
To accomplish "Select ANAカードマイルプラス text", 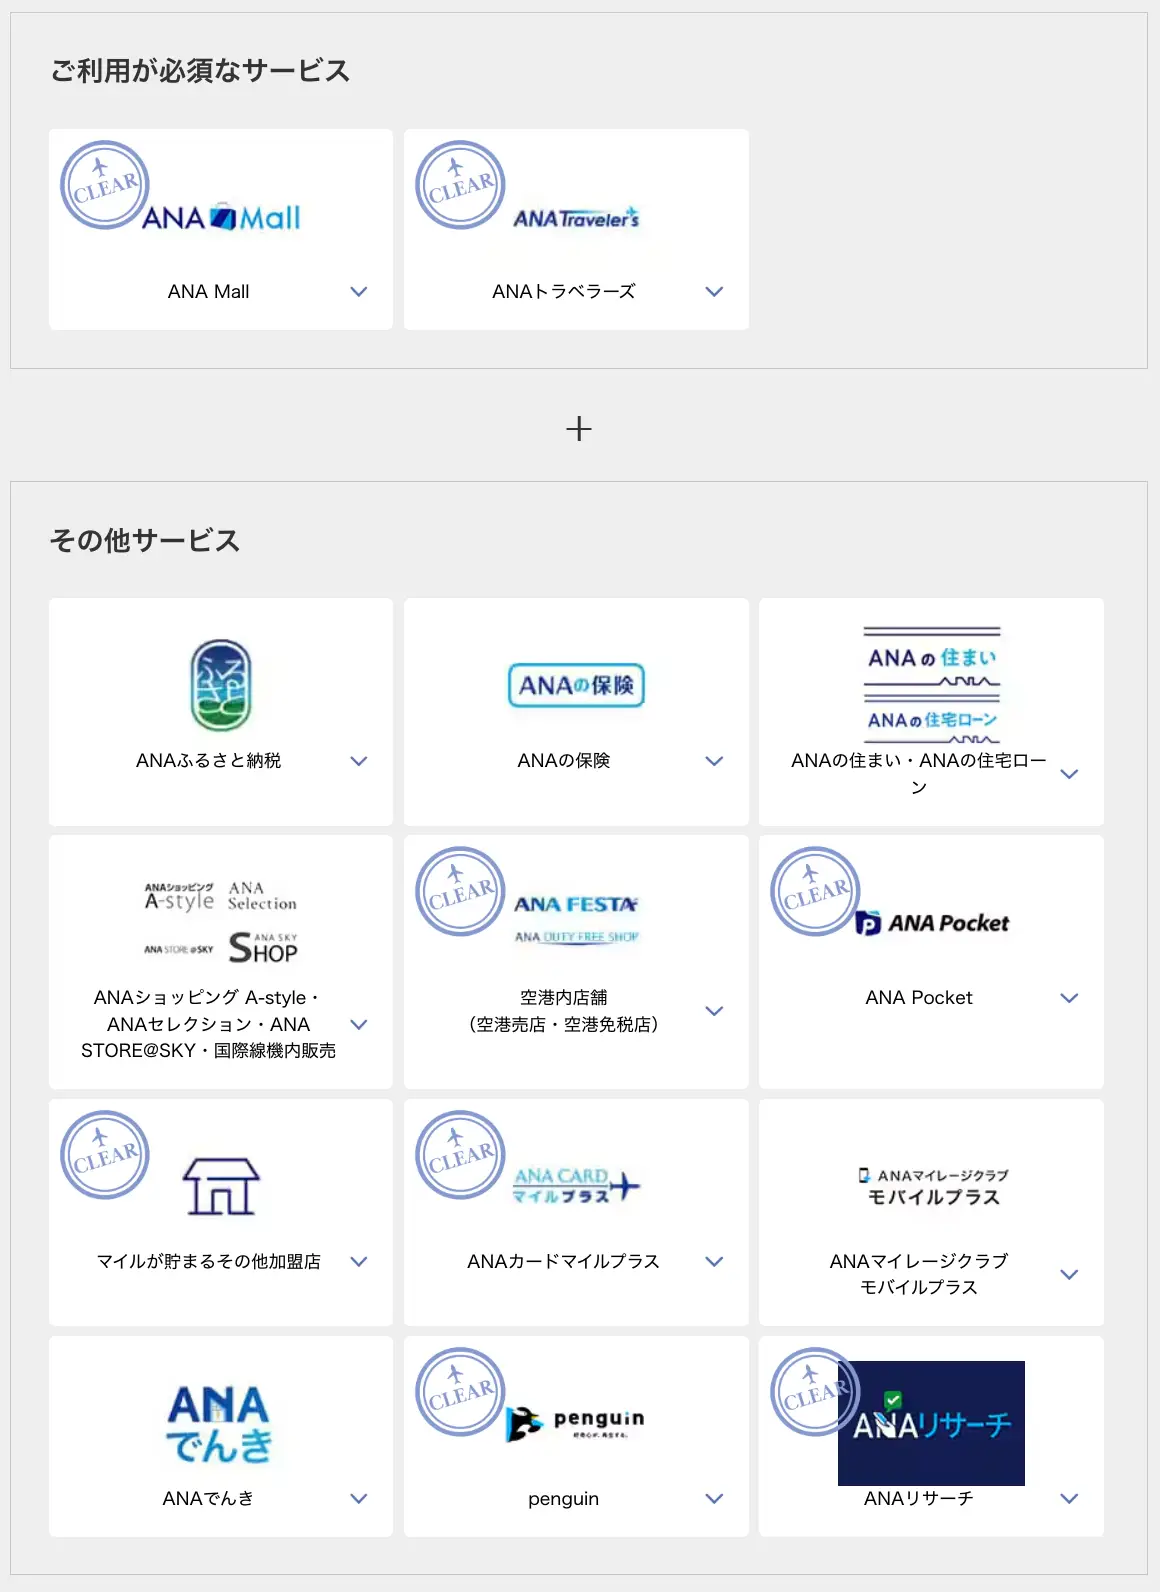I will 564,1262.
